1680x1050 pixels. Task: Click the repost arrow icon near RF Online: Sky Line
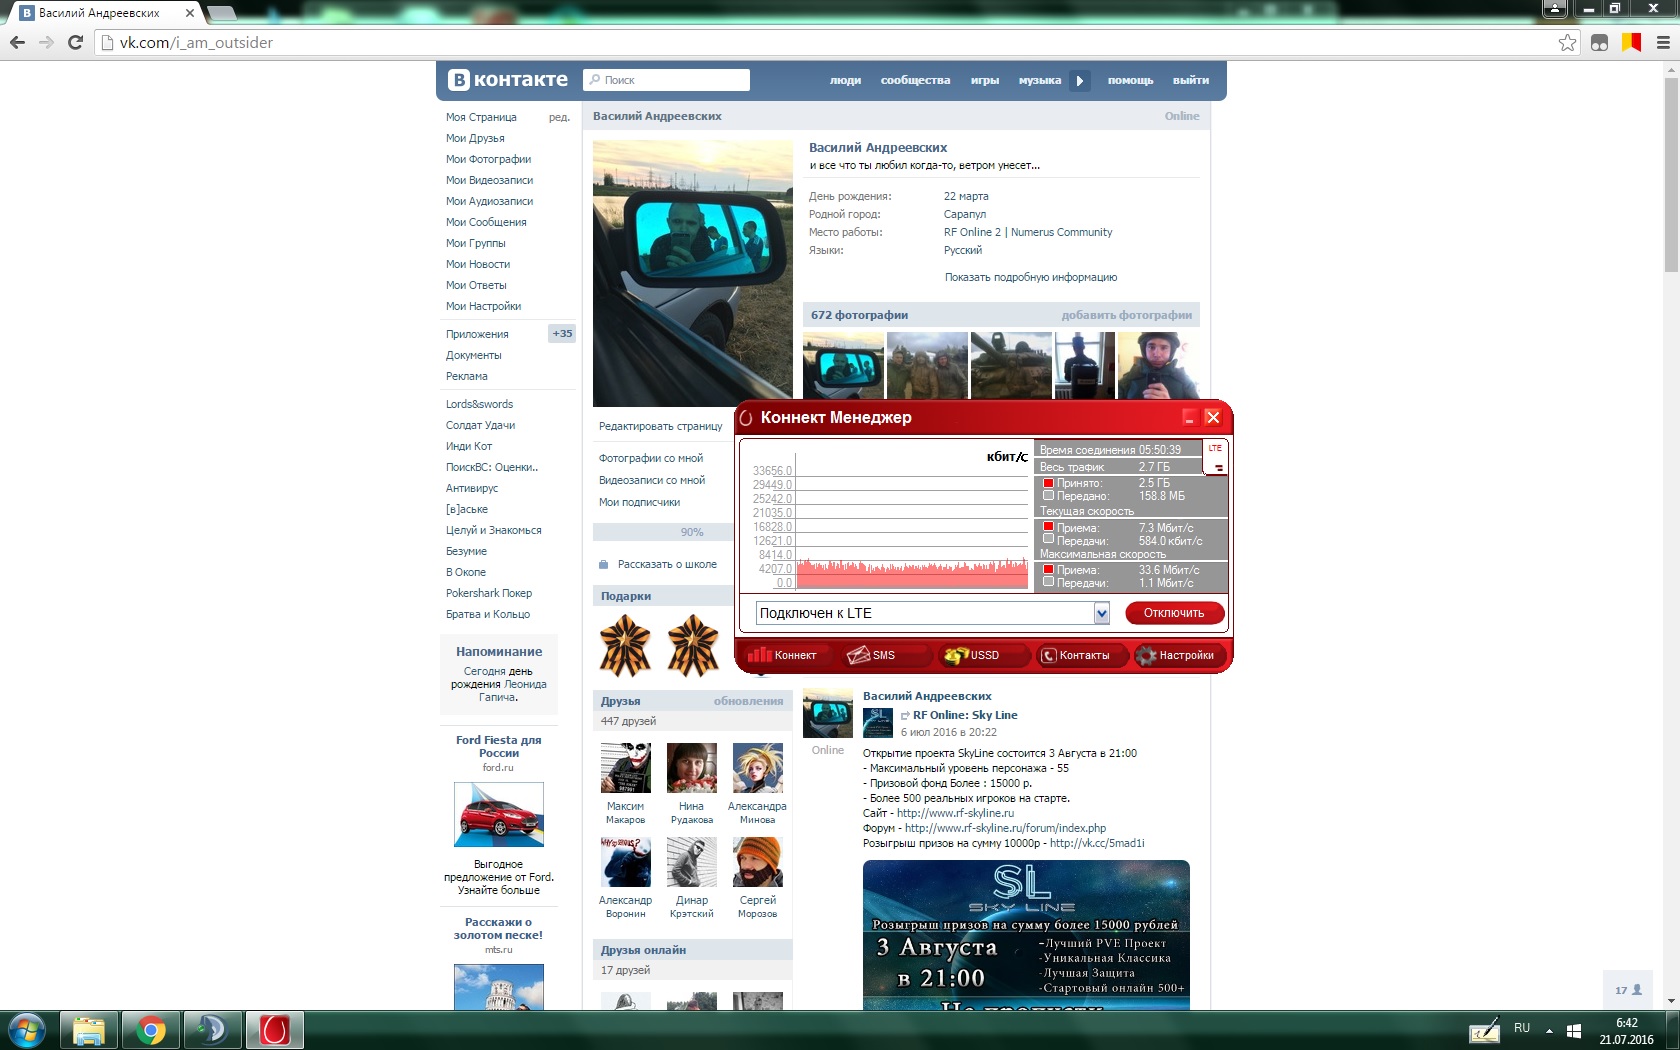click(905, 716)
